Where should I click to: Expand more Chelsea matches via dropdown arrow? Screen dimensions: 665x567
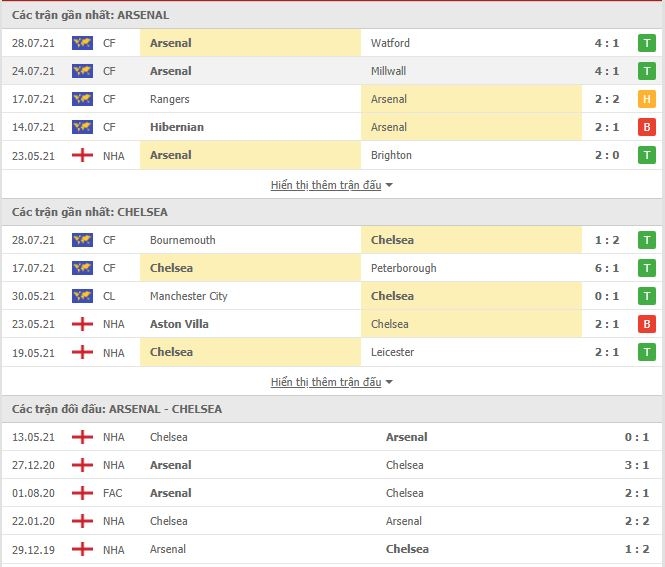[x=389, y=382]
